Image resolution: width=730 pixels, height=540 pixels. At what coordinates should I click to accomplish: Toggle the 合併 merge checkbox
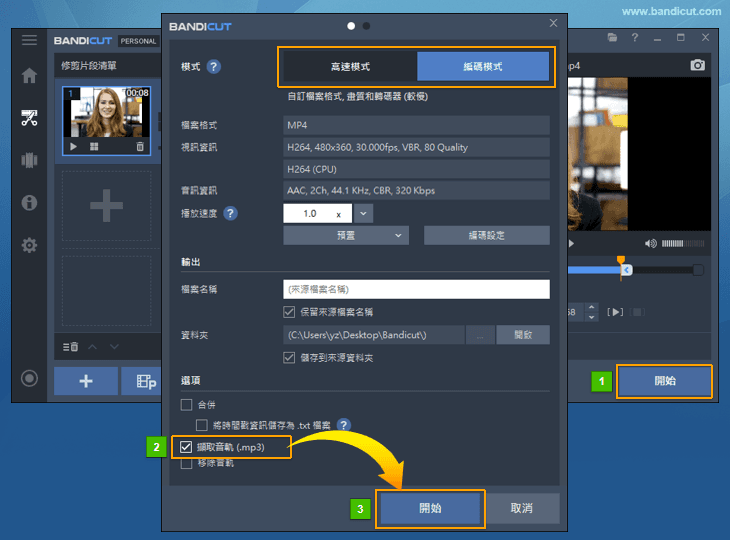click(x=186, y=405)
